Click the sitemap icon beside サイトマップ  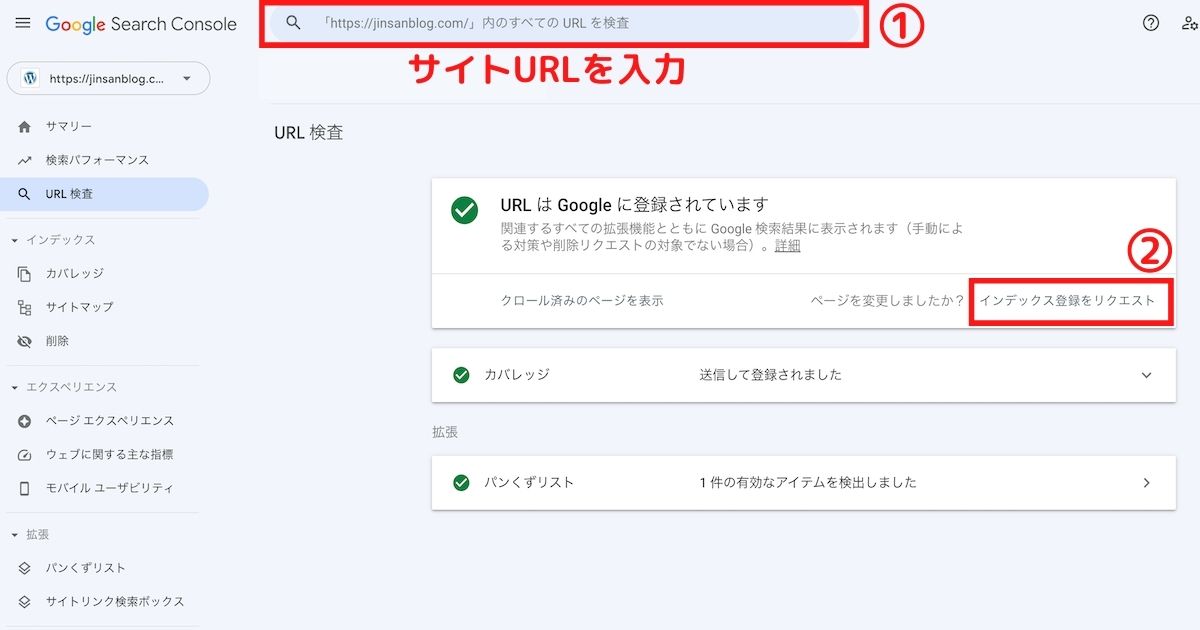[25, 307]
